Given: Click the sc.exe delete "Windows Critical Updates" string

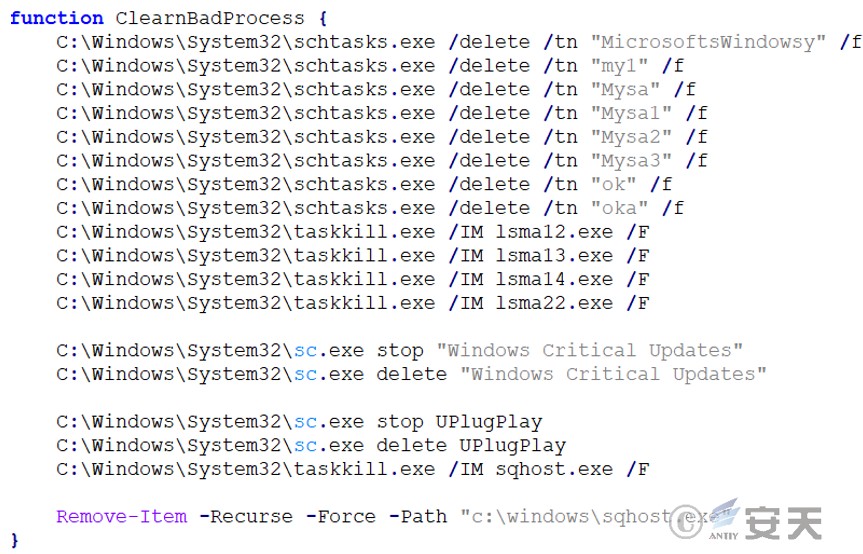Looking at the screenshot, I should pos(614,374).
